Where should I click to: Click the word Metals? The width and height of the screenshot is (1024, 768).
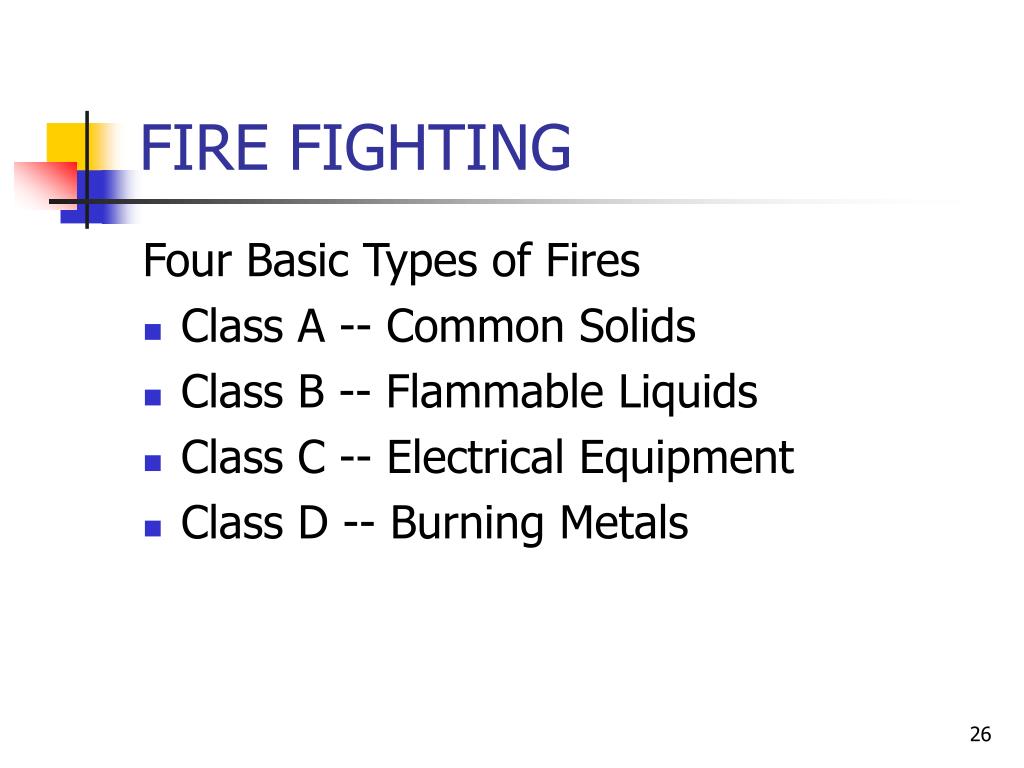pyautogui.click(x=624, y=523)
